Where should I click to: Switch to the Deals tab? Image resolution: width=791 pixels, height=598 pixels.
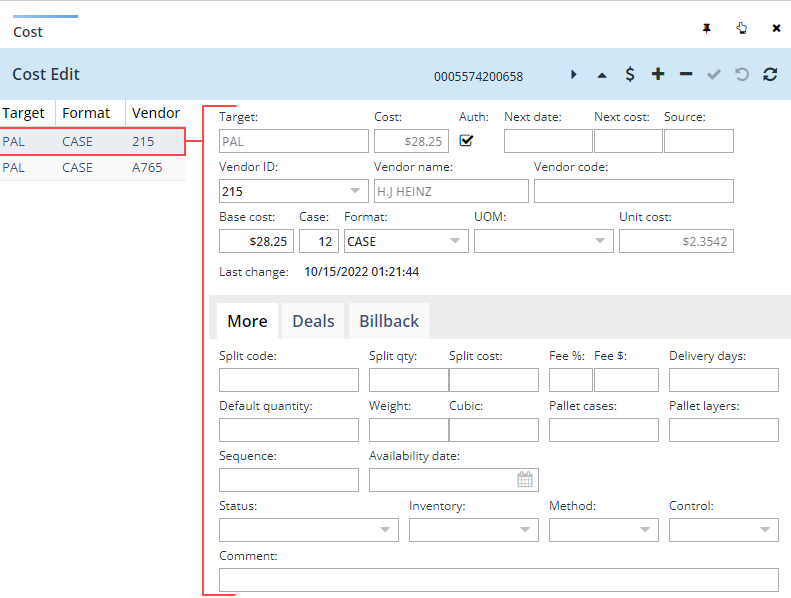[x=313, y=321]
